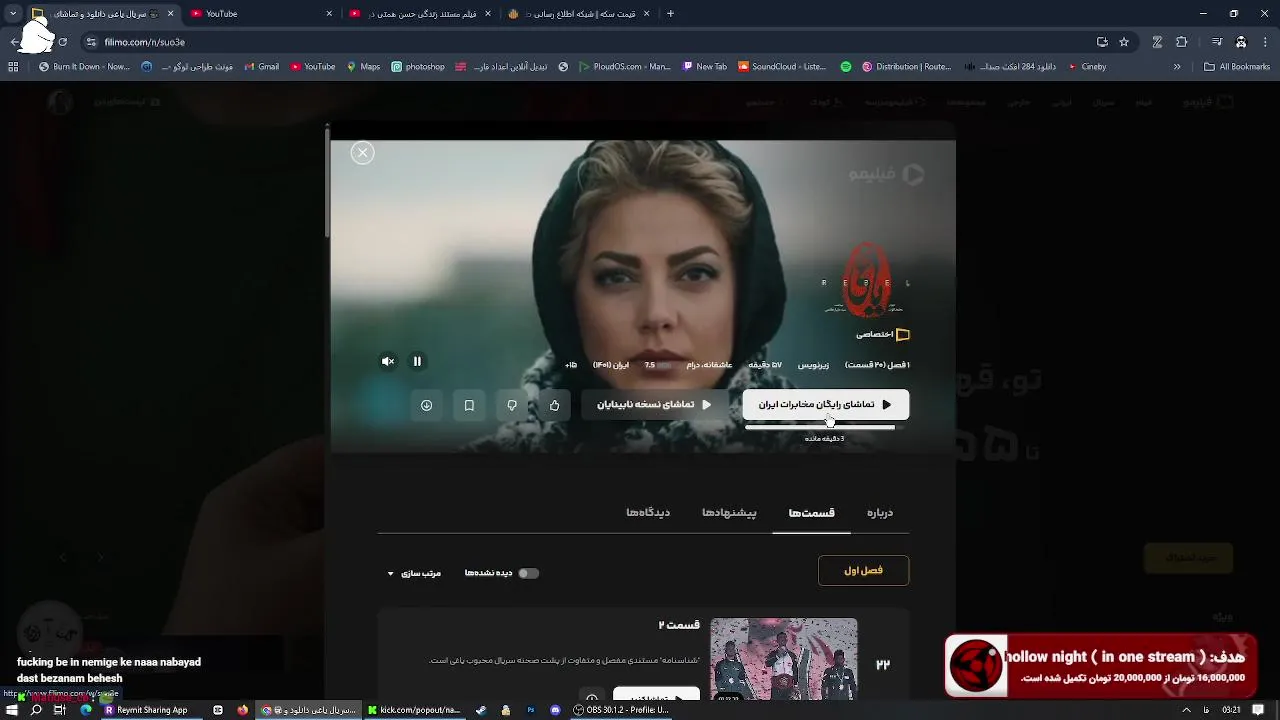This screenshot has width=1280, height=720.
Task: Open the Maps bookmark
Action: point(363,67)
